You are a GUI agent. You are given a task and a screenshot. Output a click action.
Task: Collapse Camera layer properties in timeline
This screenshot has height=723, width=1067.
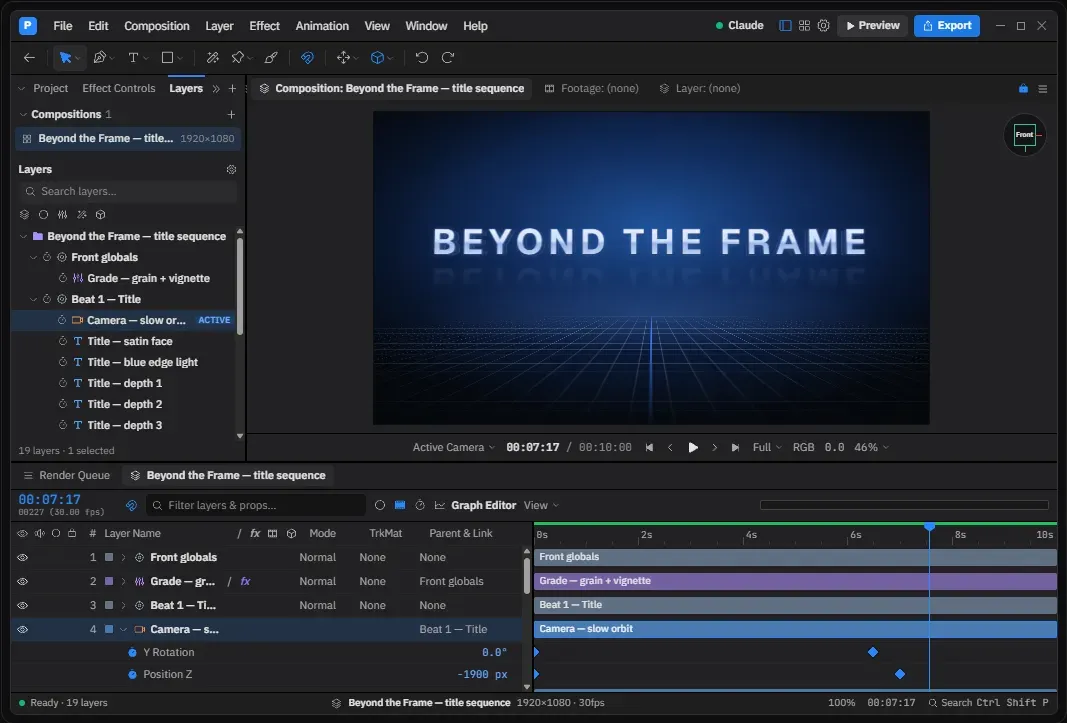click(123, 630)
